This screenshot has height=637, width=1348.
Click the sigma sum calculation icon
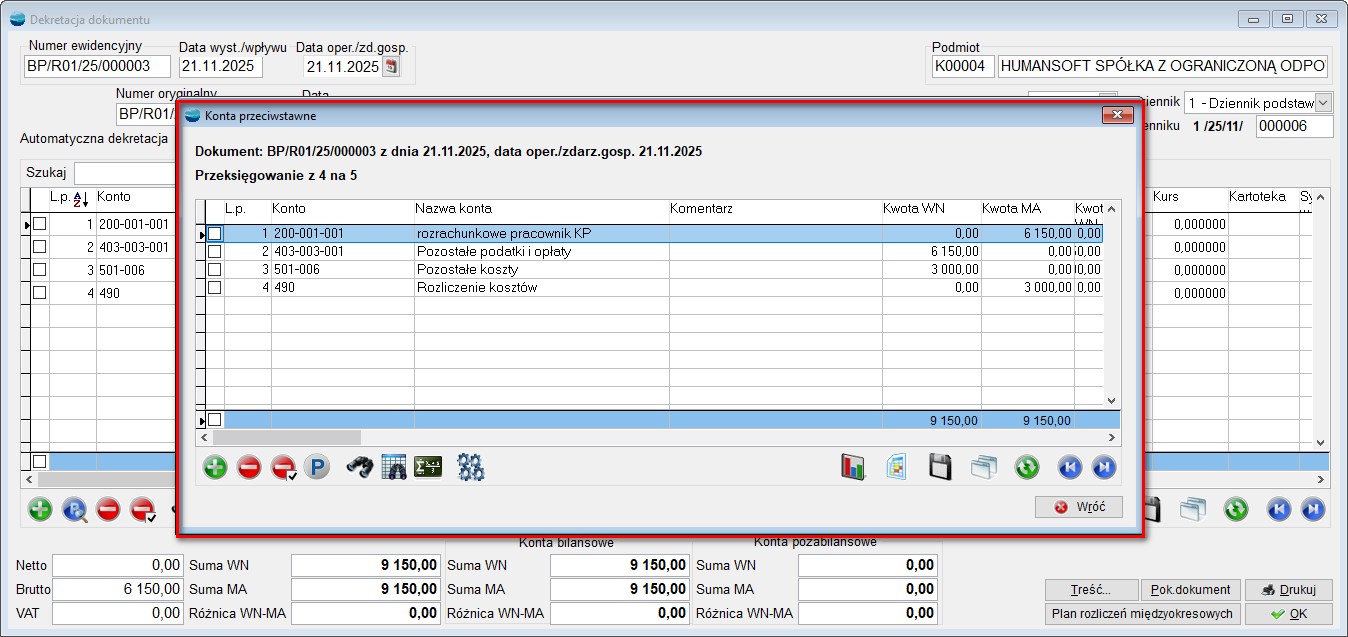click(428, 467)
